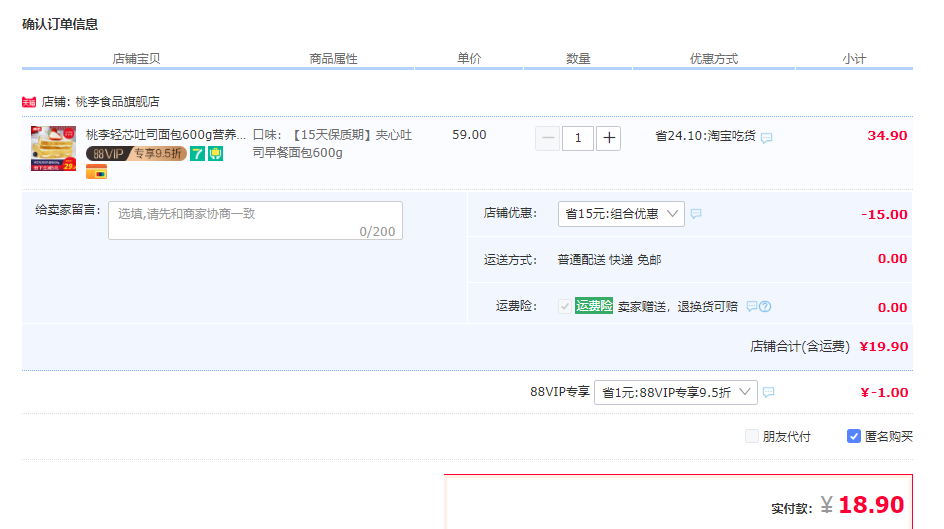Expand the 省1元:88VIP专享9.5折 dropdown
This screenshot has height=529, width=944.
coord(675,392)
